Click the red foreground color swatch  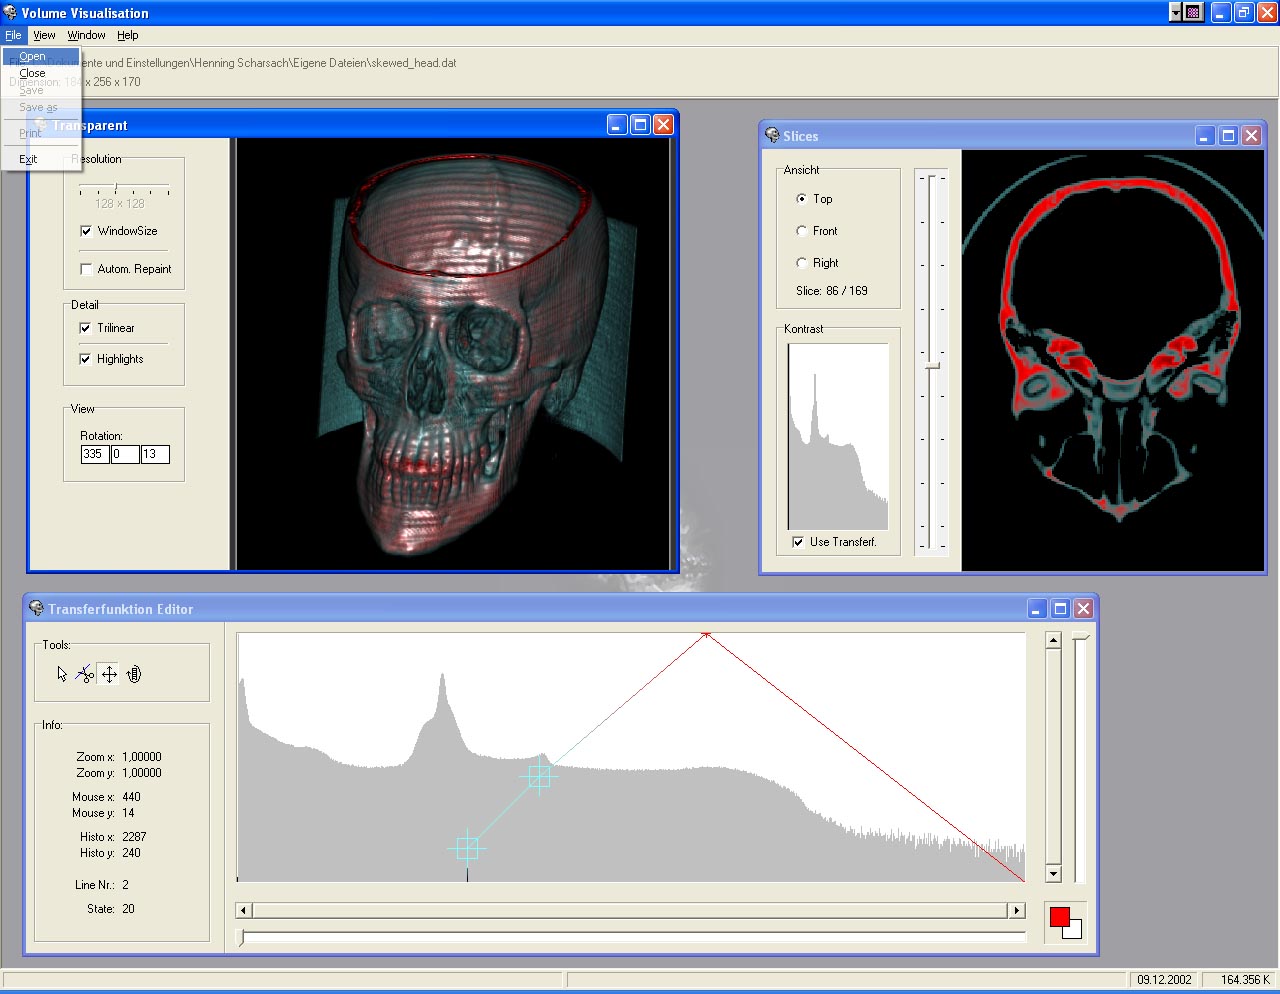[1059, 916]
